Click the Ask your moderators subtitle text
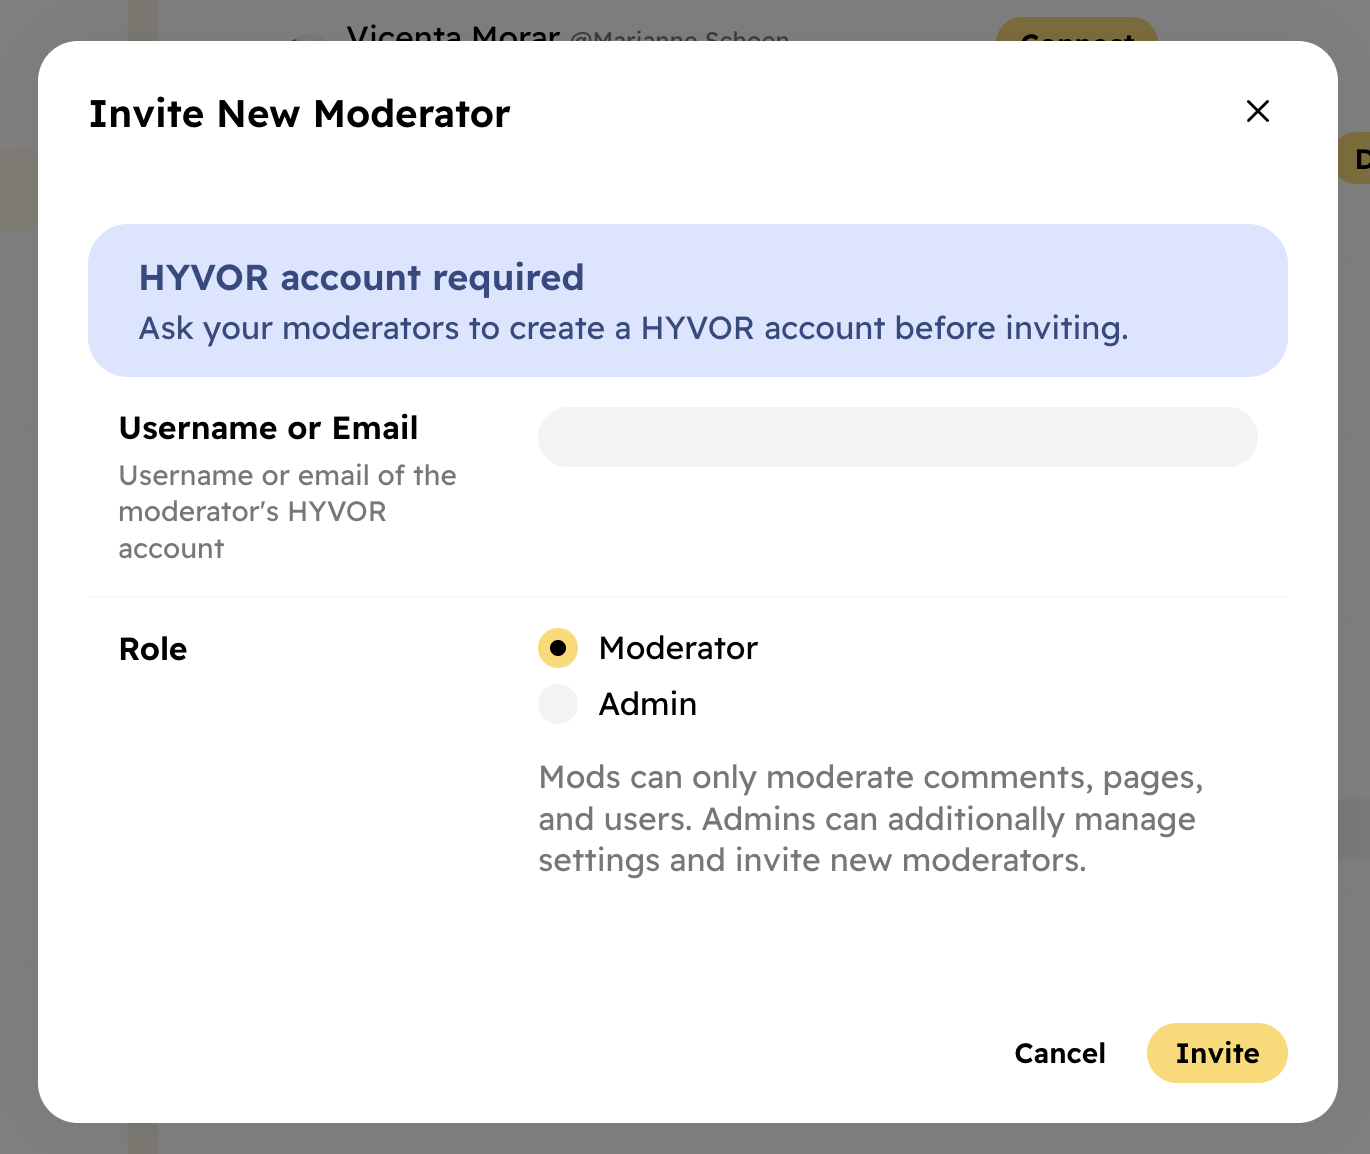This screenshot has height=1154, width=1370. [x=633, y=328]
